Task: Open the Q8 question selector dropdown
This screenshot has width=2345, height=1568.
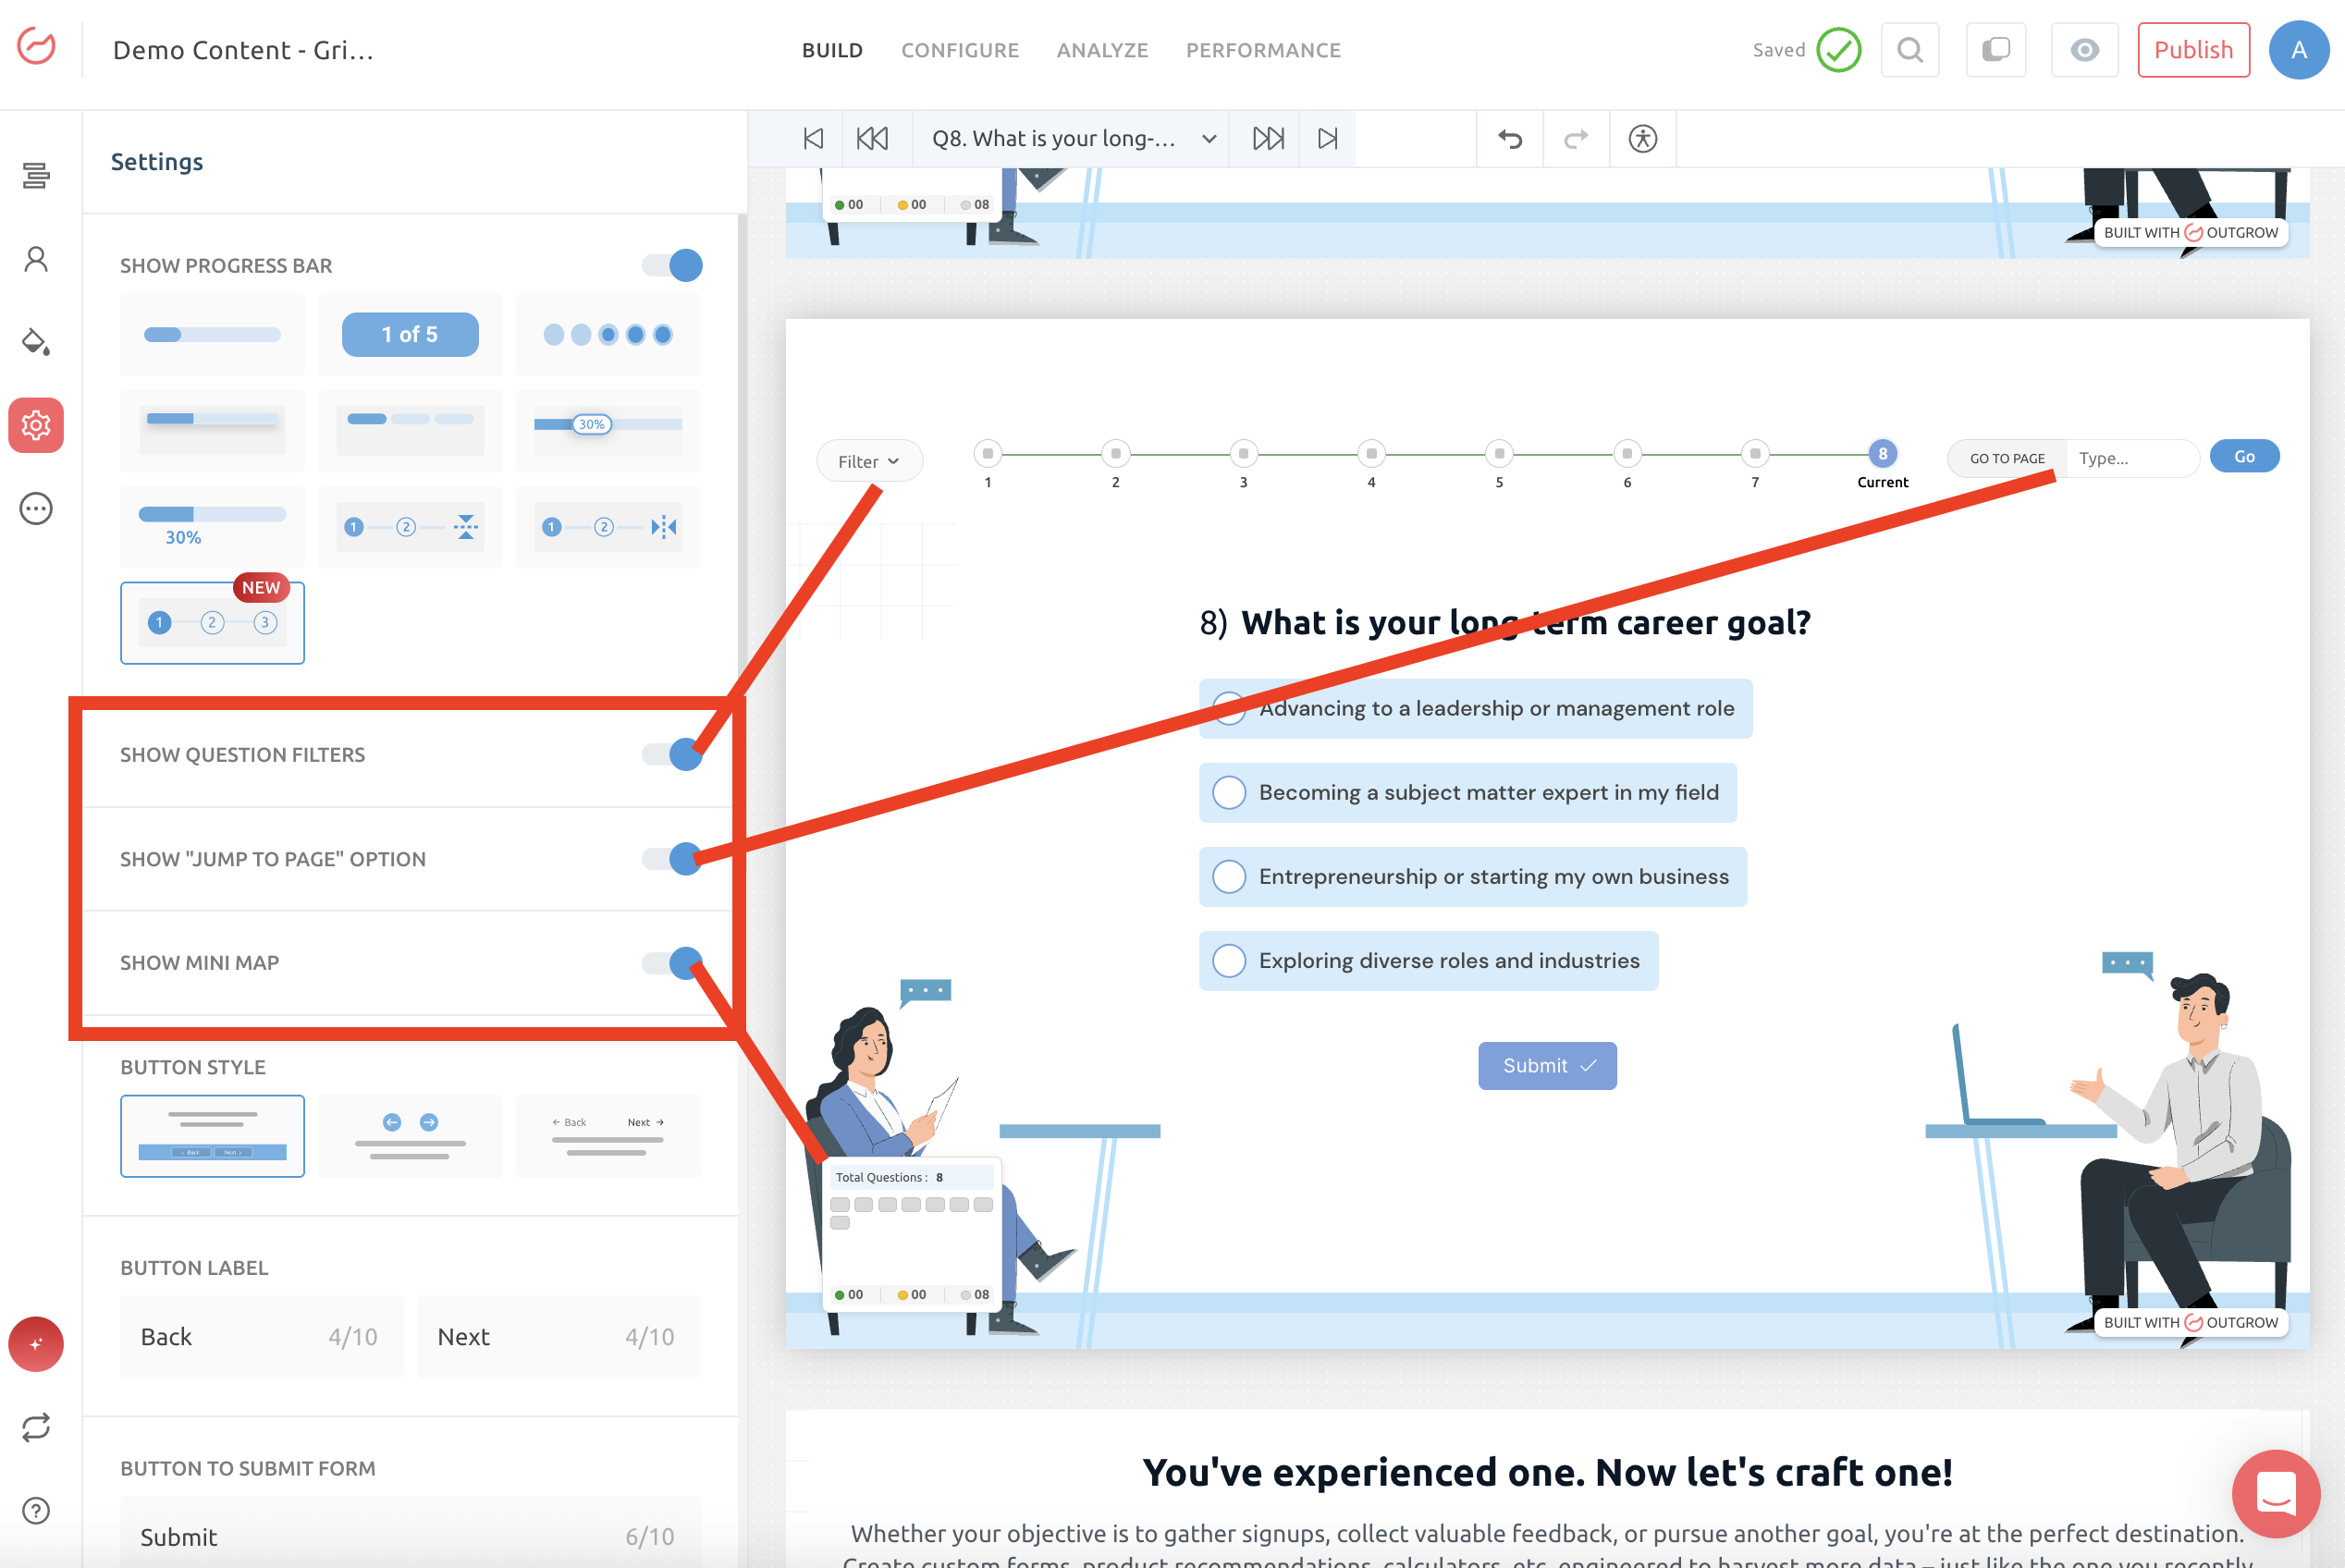Action: coord(1071,139)
